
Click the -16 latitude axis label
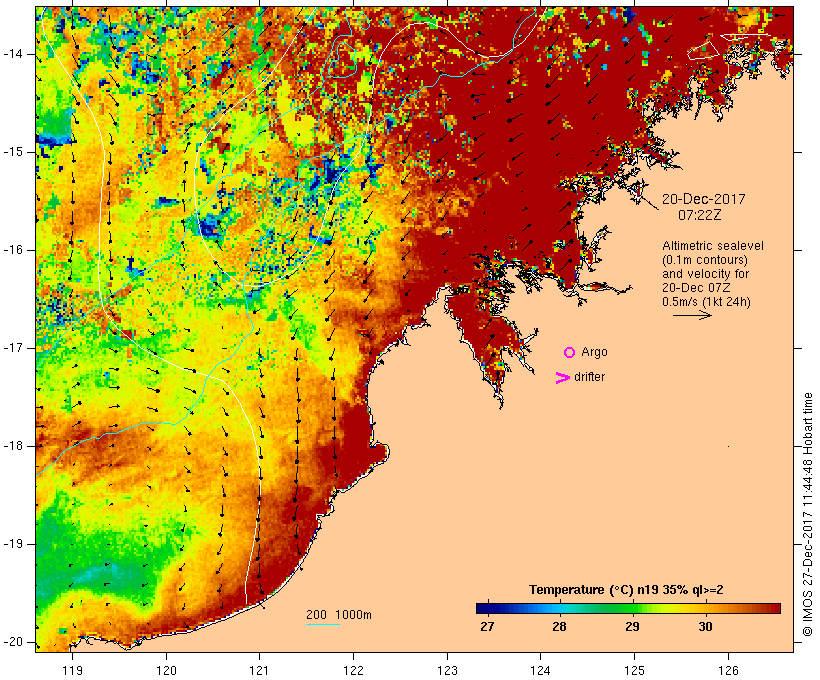(x=13, y=250)
